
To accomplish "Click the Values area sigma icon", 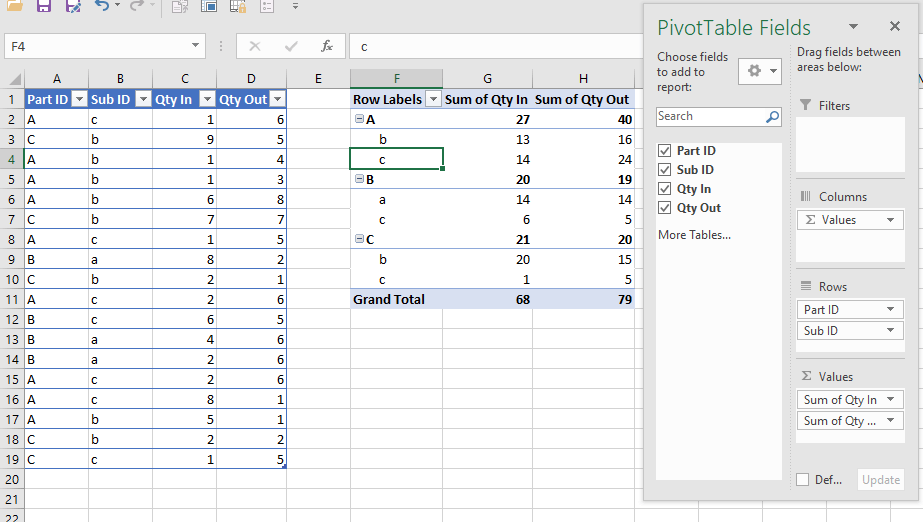I will 806,376.
